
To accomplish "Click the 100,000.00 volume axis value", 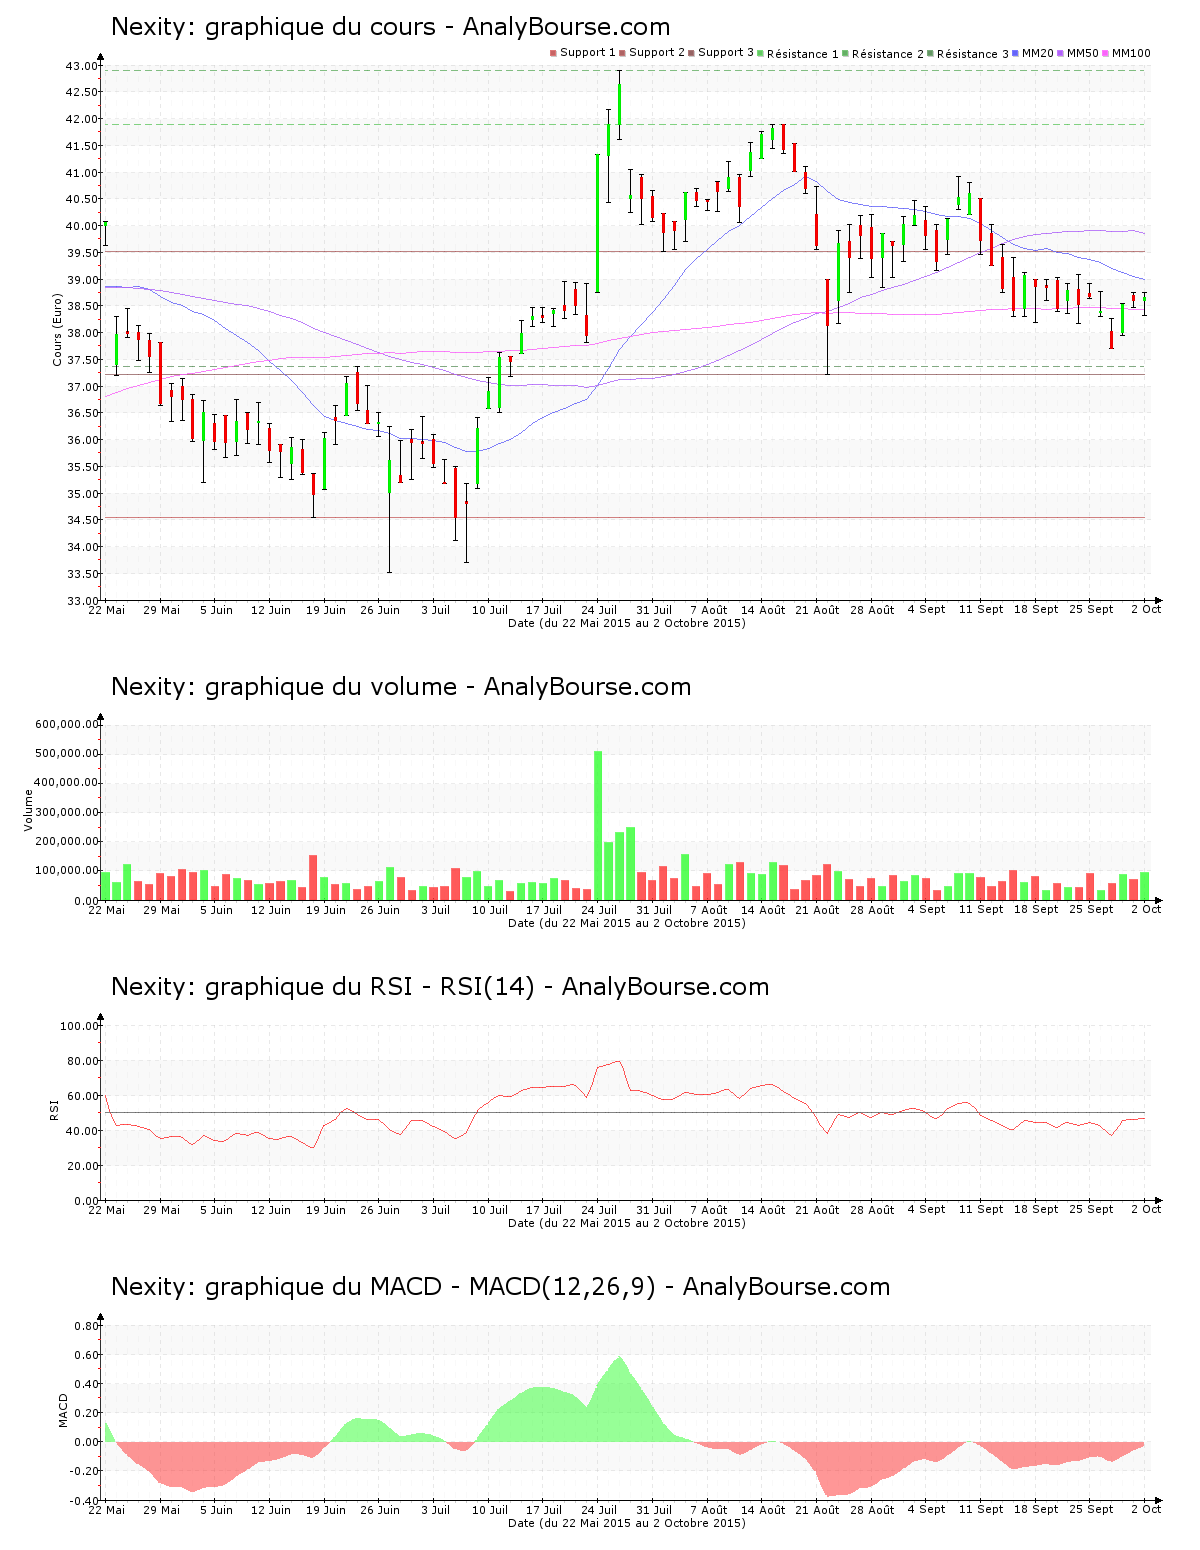I will 67,871.
